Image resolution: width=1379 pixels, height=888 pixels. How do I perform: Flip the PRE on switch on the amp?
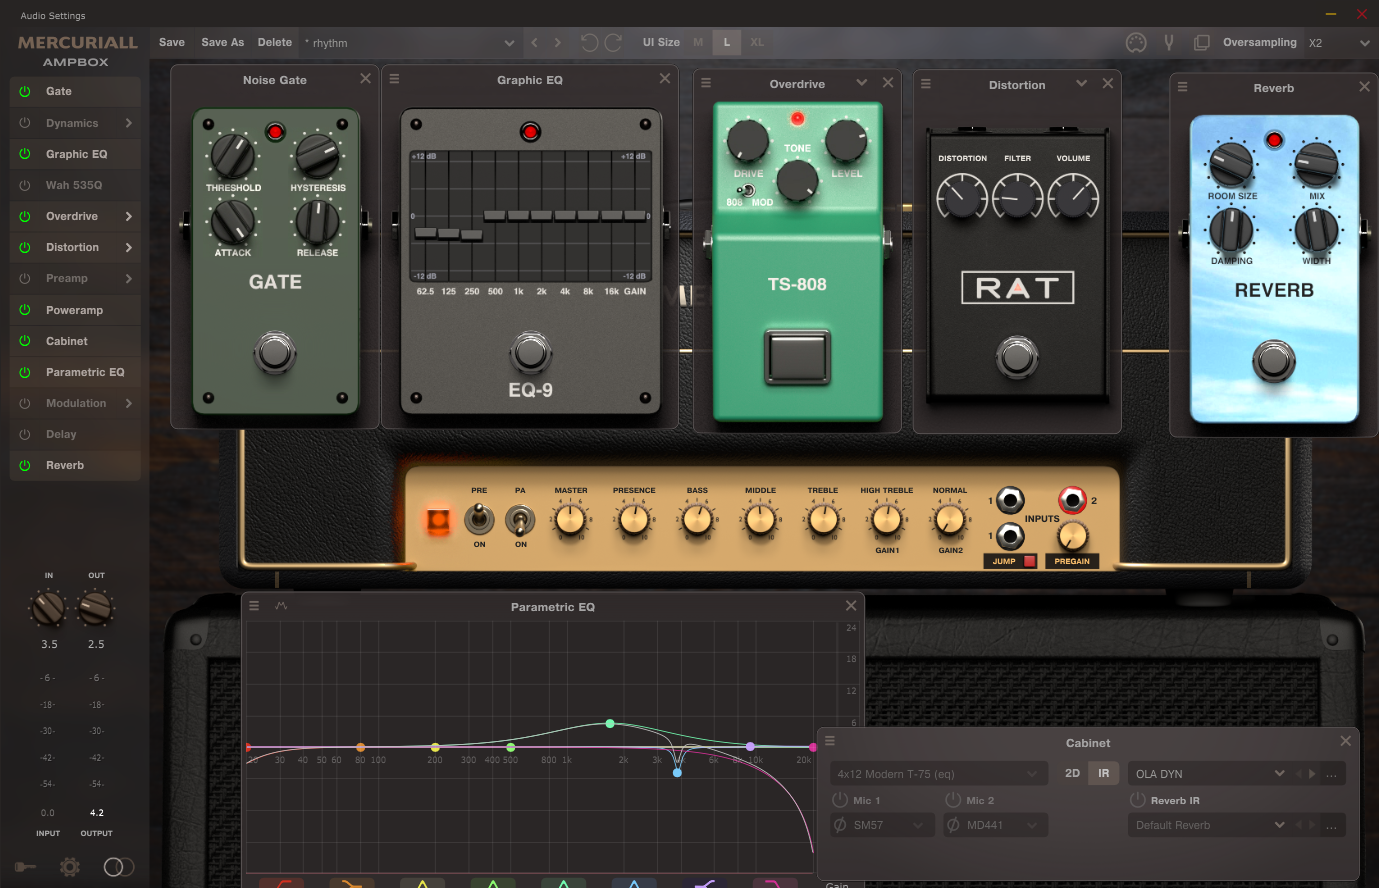coord(479,519)
